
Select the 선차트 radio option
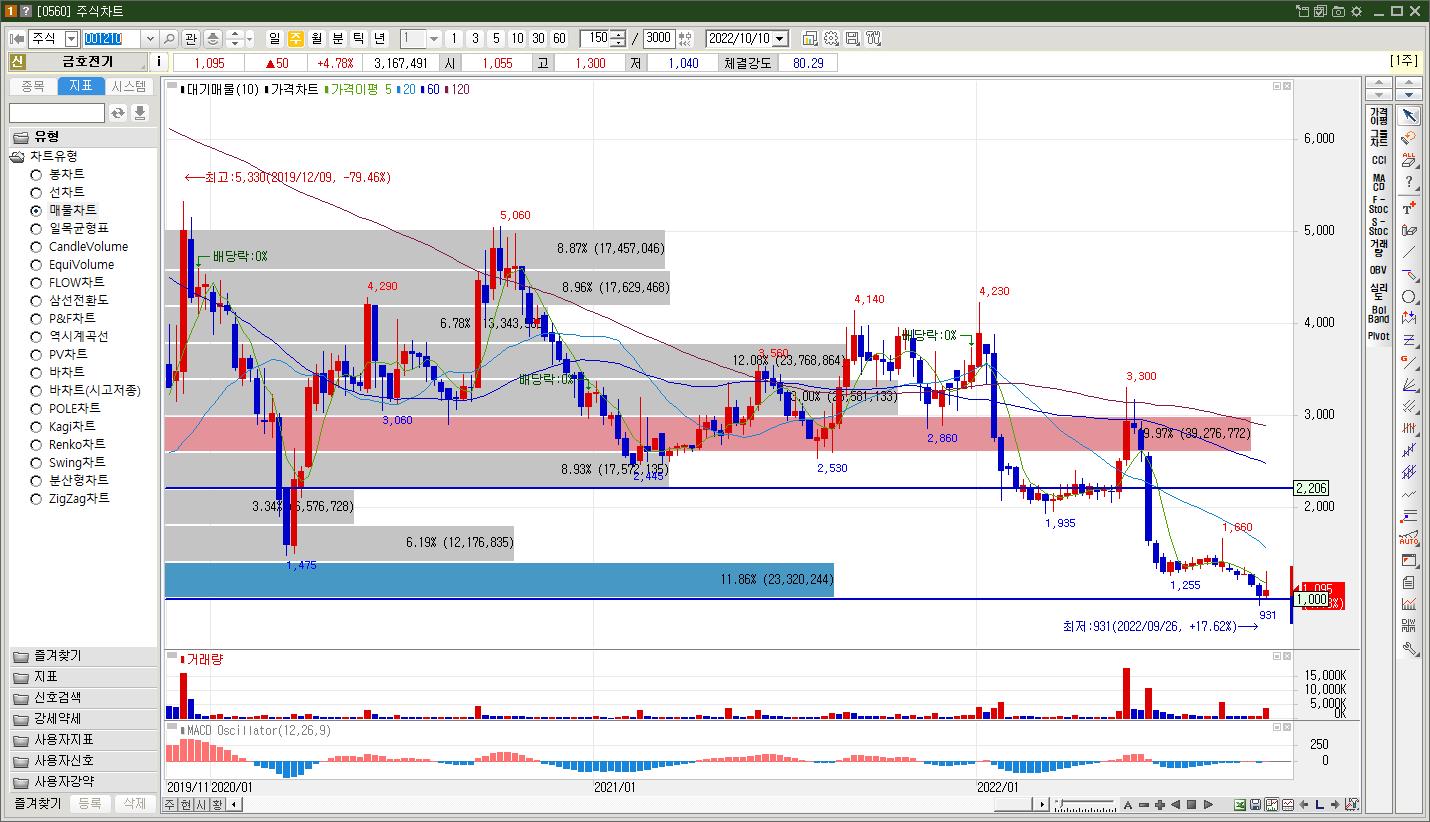(x=36, y=192)
